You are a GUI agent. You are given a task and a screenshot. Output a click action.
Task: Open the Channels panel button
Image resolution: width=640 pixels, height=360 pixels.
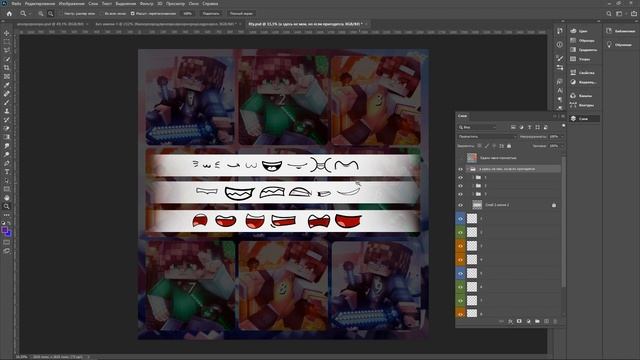[584, 96]
